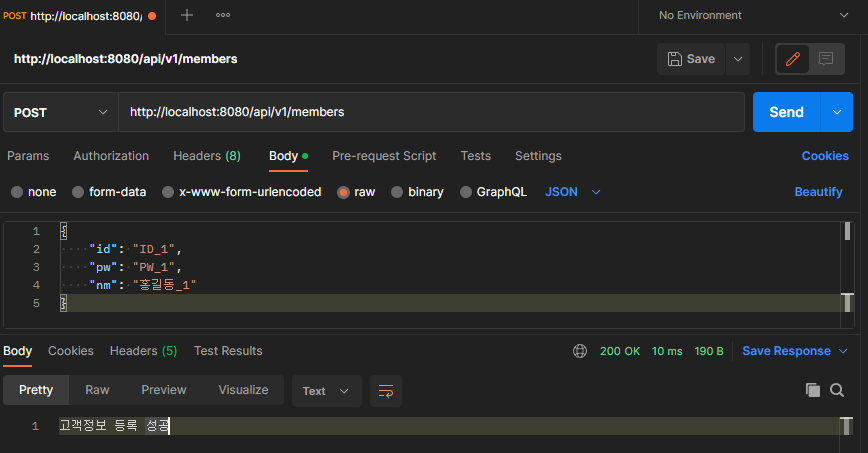
Task: Open the three-dots tab options menu
Action: (x=223, y=16)
